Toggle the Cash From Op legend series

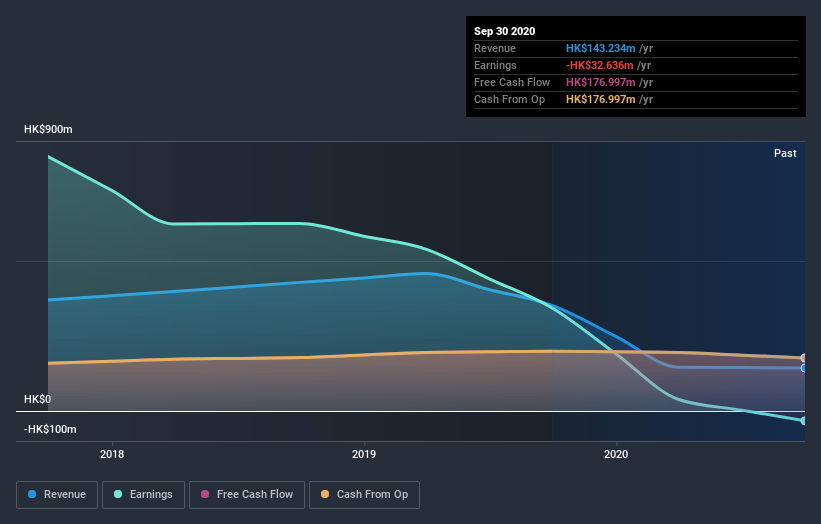pyautogui.click(x=364, y=495)
